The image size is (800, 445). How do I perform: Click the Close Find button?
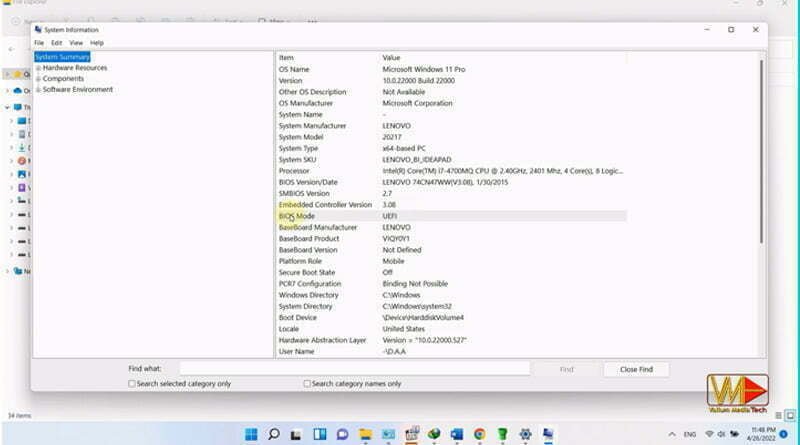(x=636, y=369)
